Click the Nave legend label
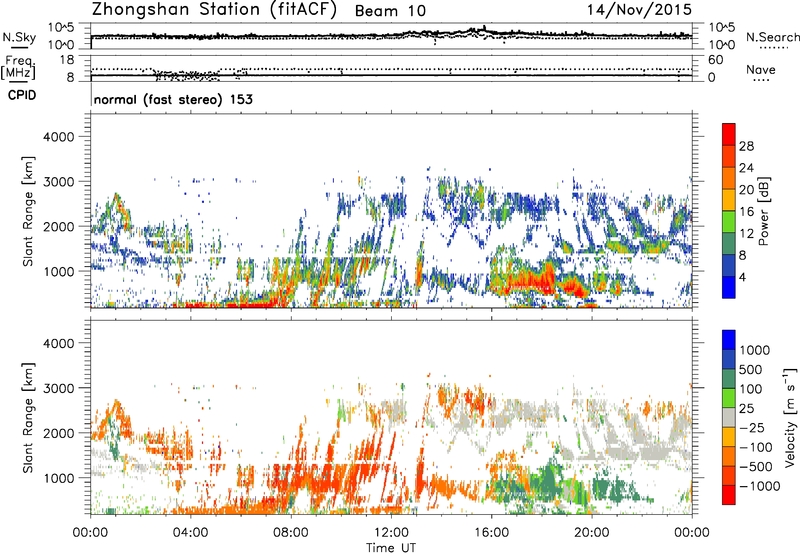Image resolution: width=800 pixels, height=554 pixels. click(761, 70)
